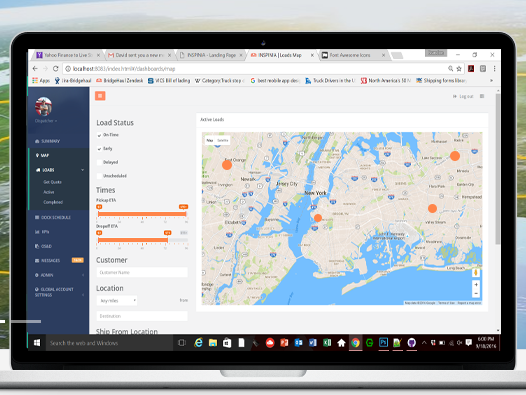Viewport: 526px width, 395px height.
Task: Open Get Quote under Loads
Action: (52, 182)
